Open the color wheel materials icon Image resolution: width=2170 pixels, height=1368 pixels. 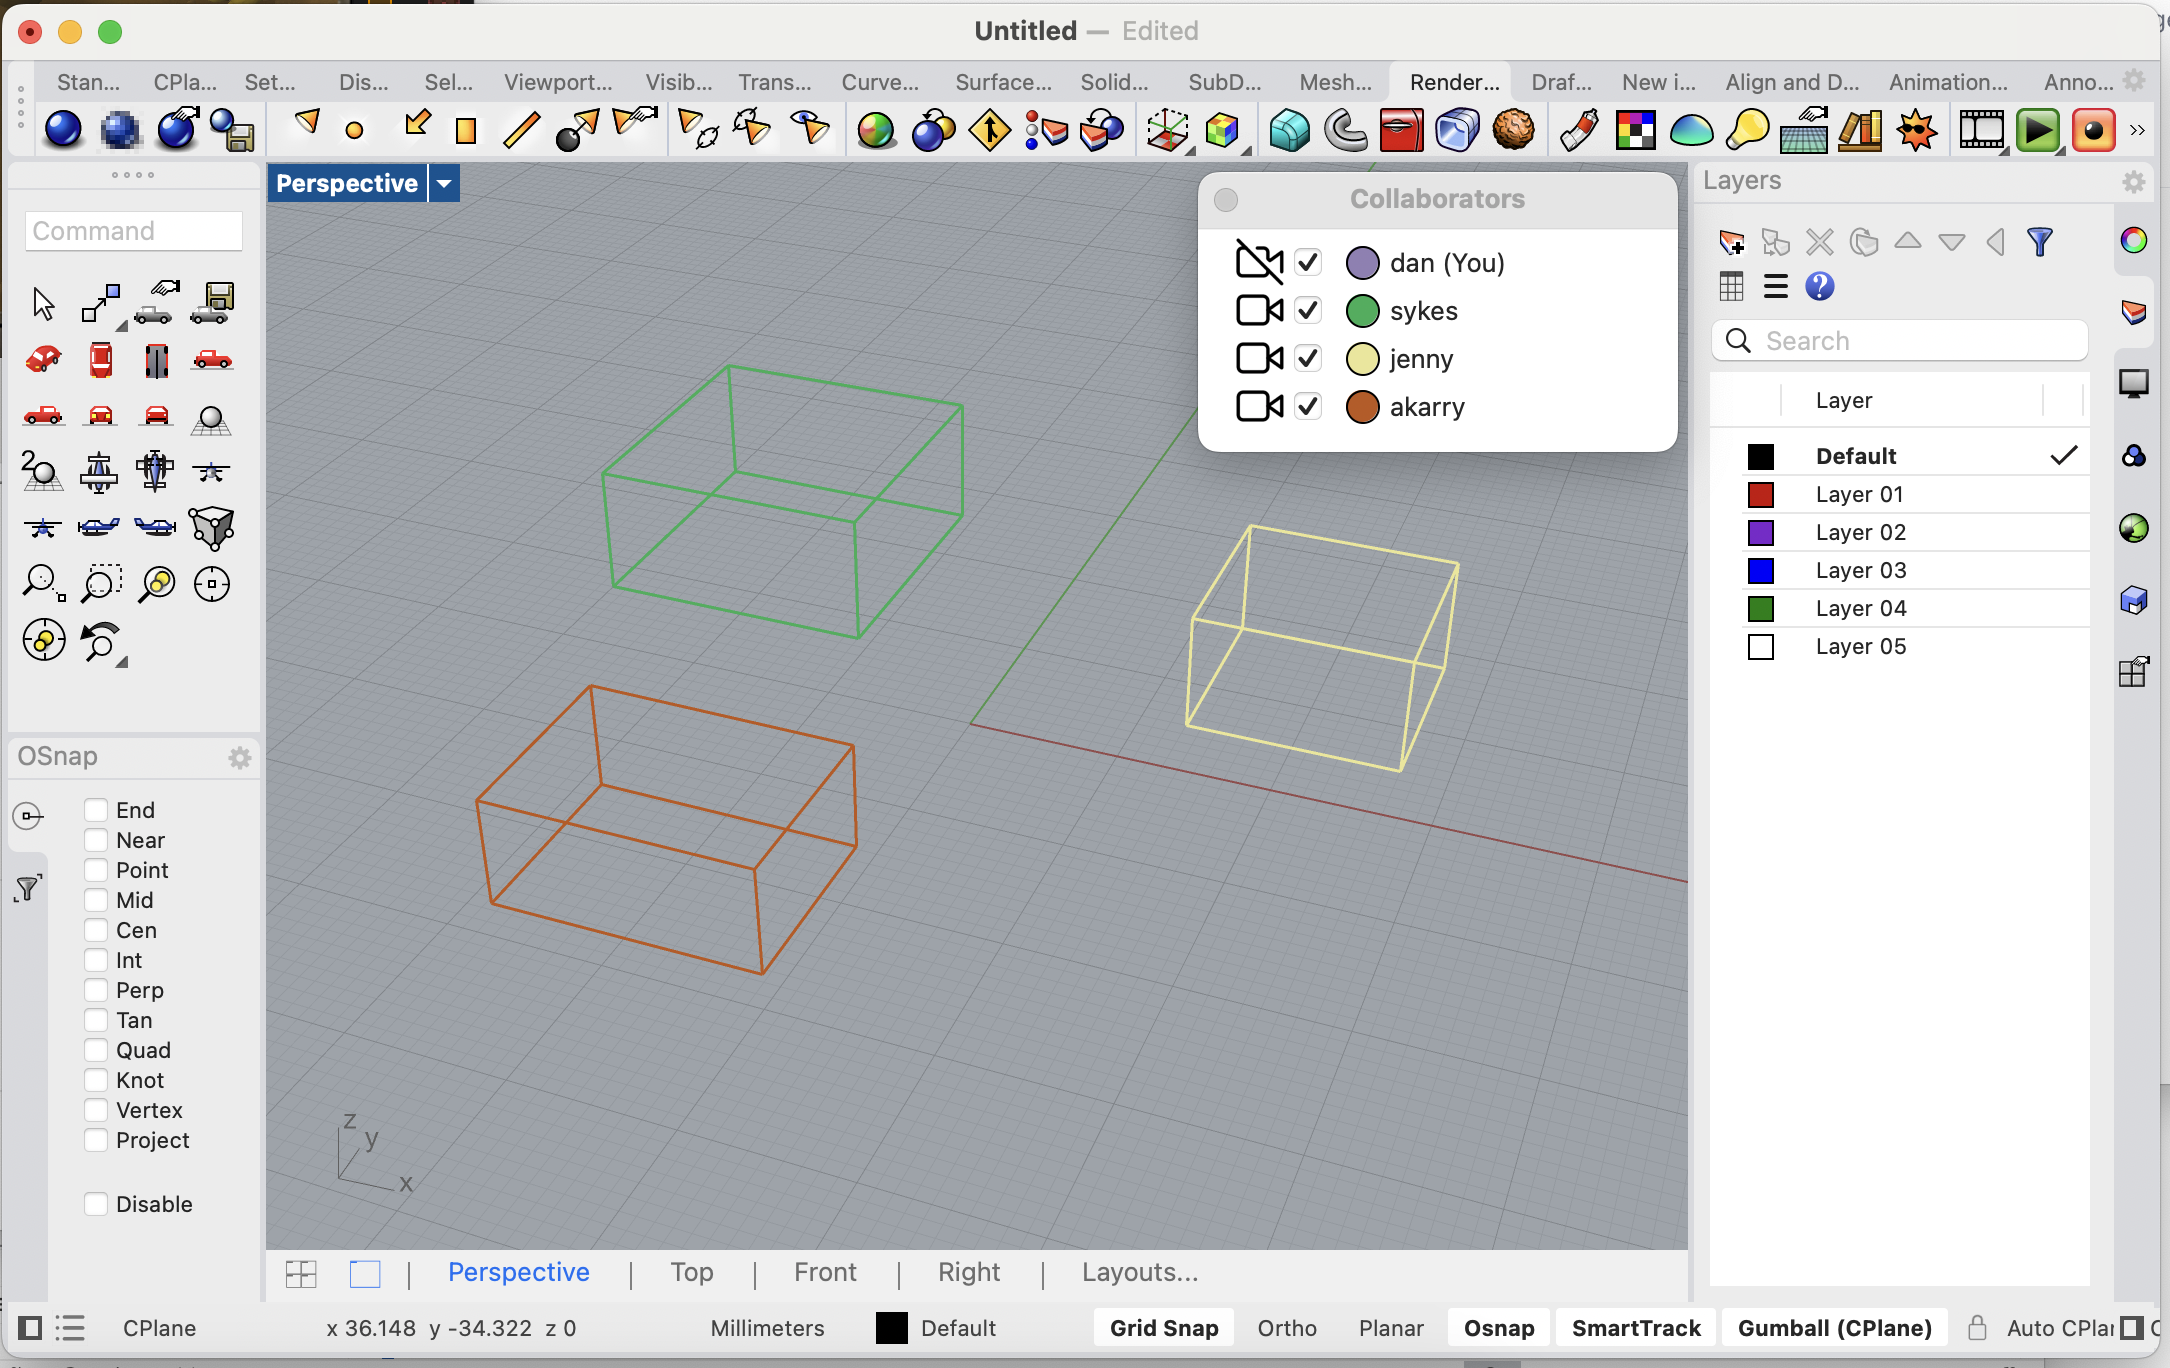pyautogui.click(x=876, y=130)
